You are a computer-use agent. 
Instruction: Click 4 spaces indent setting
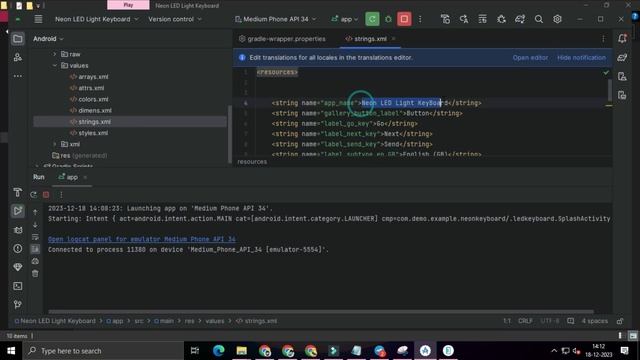(x=595, y=321)
